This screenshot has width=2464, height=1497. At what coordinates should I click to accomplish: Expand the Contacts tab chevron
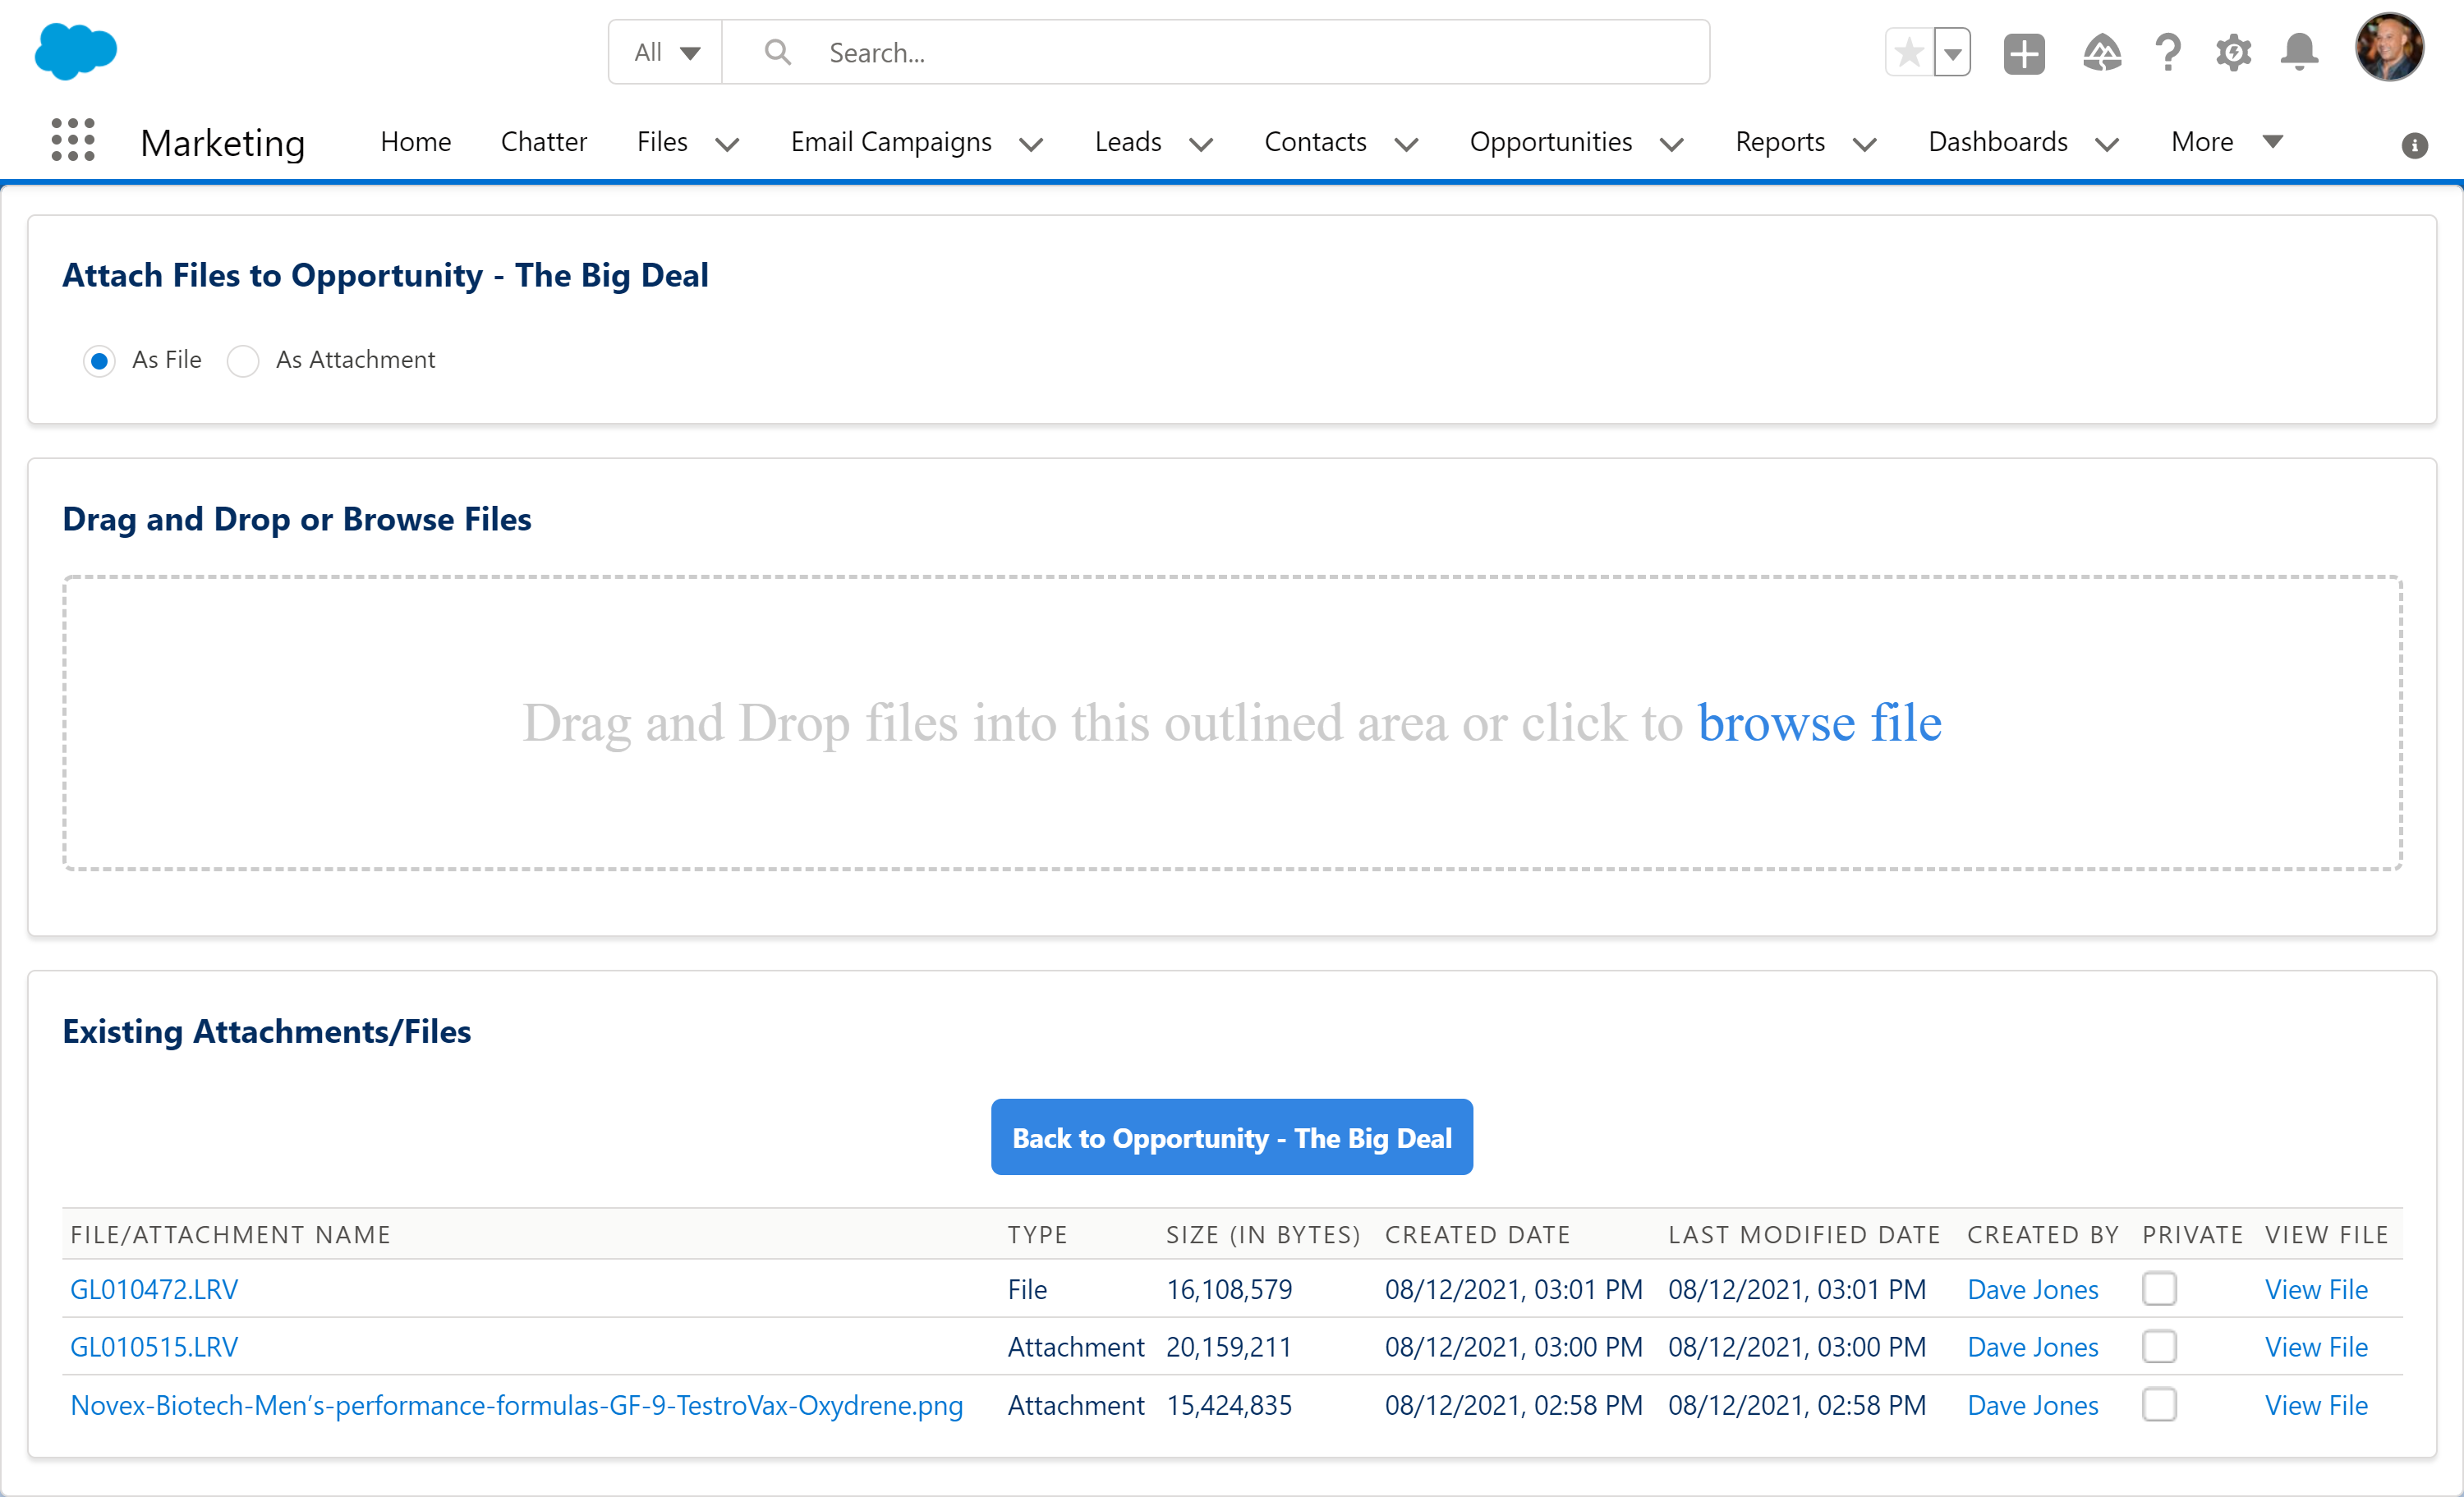pos(1406,145)
